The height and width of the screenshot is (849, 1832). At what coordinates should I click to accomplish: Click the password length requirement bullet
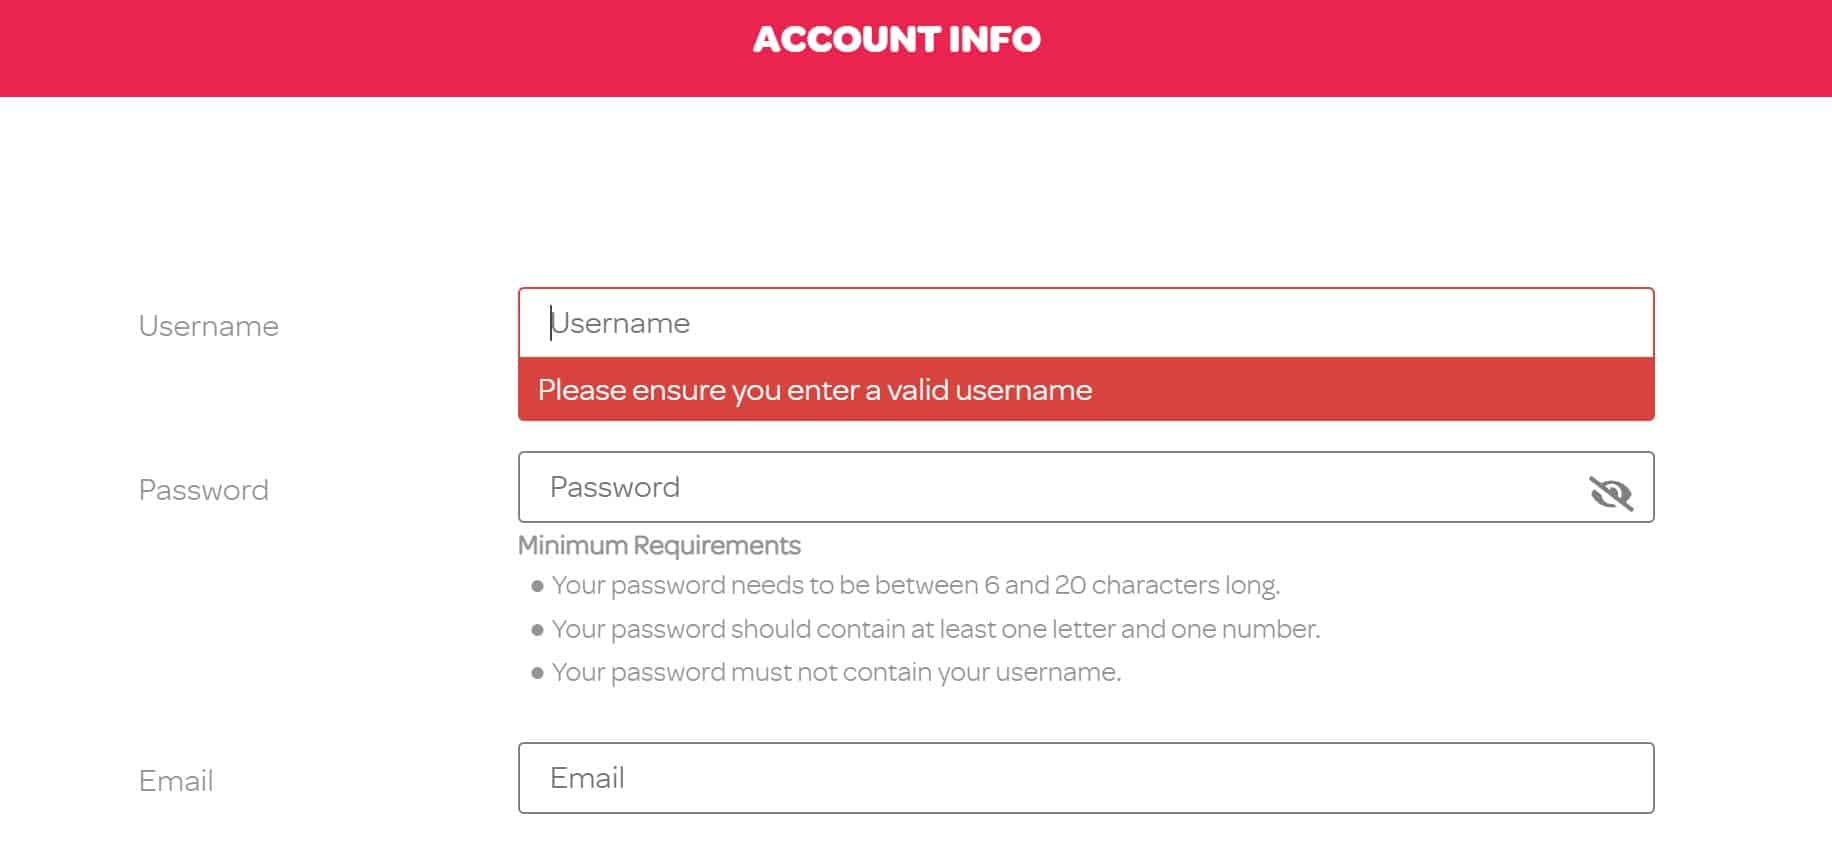click(x=916, y=586)
